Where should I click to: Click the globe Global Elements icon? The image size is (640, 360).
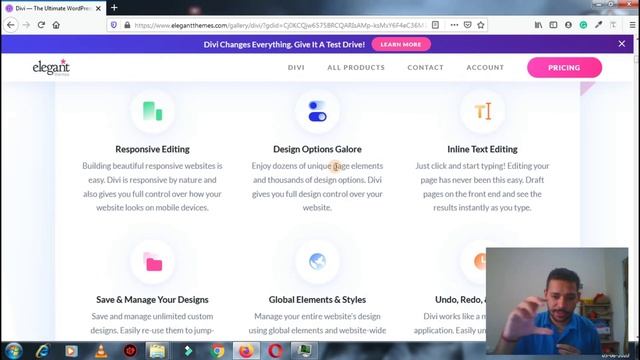pyautogui.click(x=317, y=262)
